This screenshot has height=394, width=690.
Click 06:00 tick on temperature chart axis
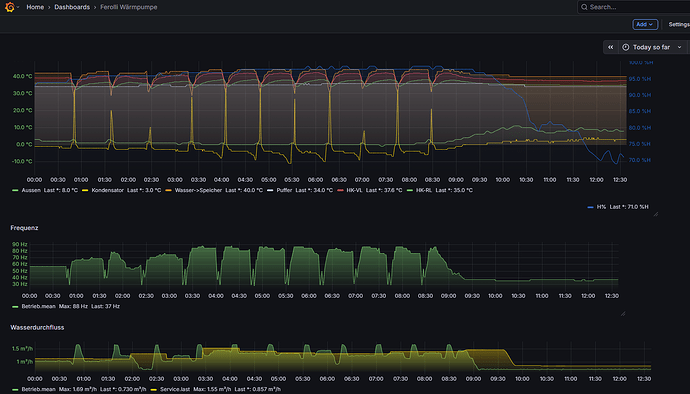point(315,180)
